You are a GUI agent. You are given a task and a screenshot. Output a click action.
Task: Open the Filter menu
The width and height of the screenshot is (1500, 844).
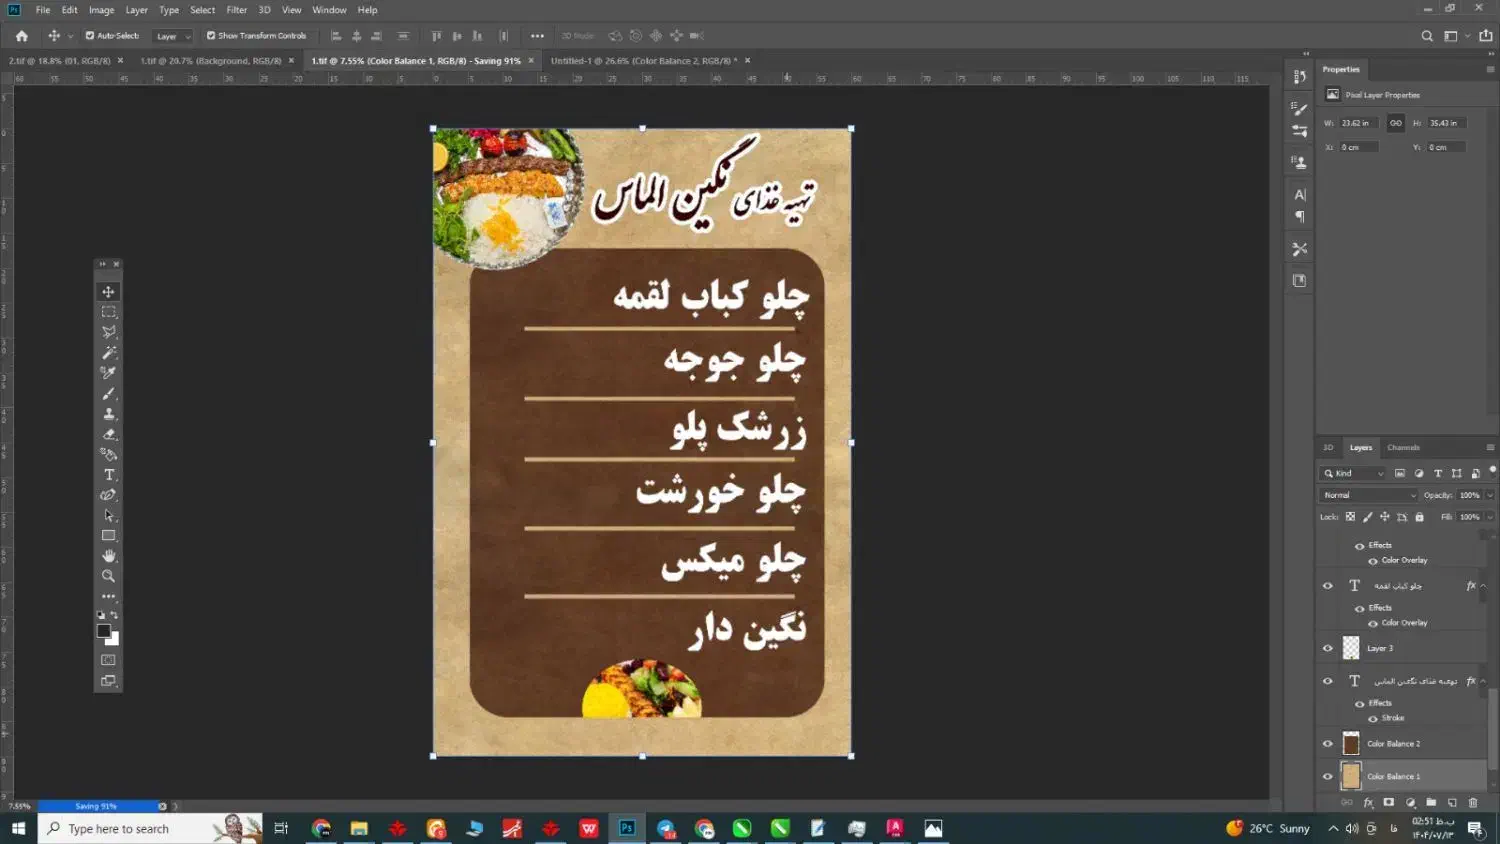click(237, 10)
